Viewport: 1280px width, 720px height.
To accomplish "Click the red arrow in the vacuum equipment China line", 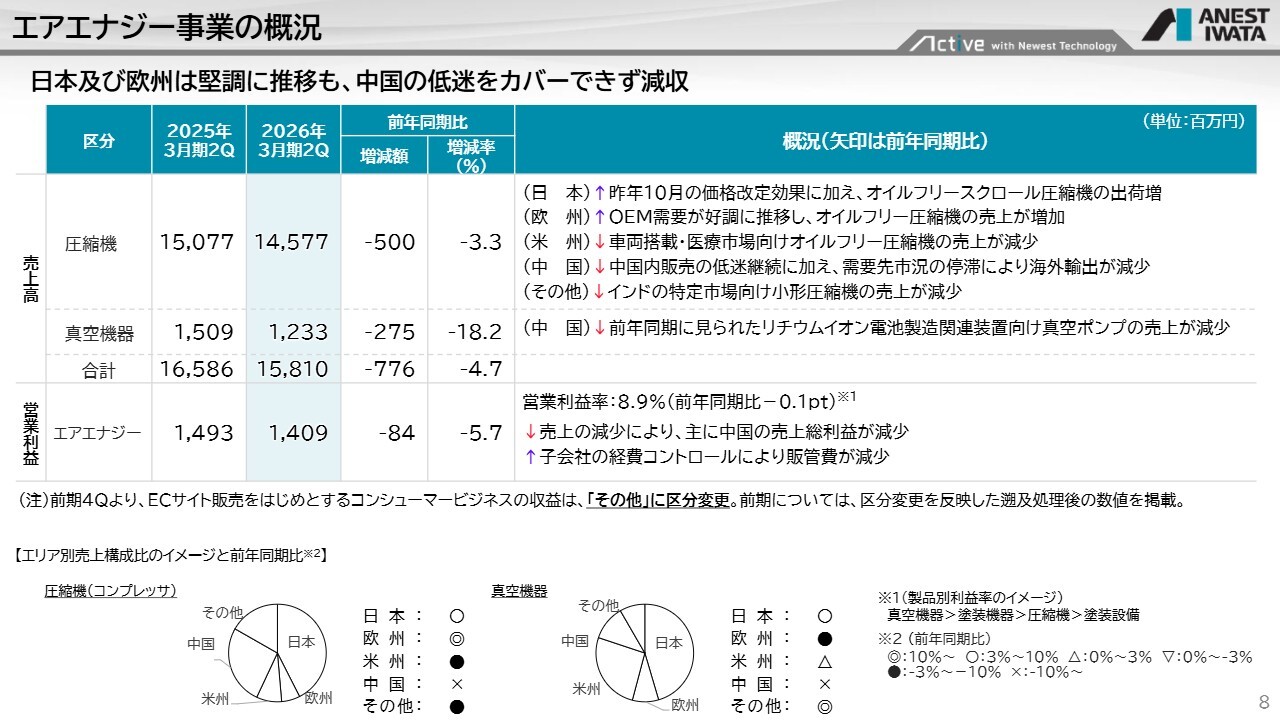I will [600, 328].
